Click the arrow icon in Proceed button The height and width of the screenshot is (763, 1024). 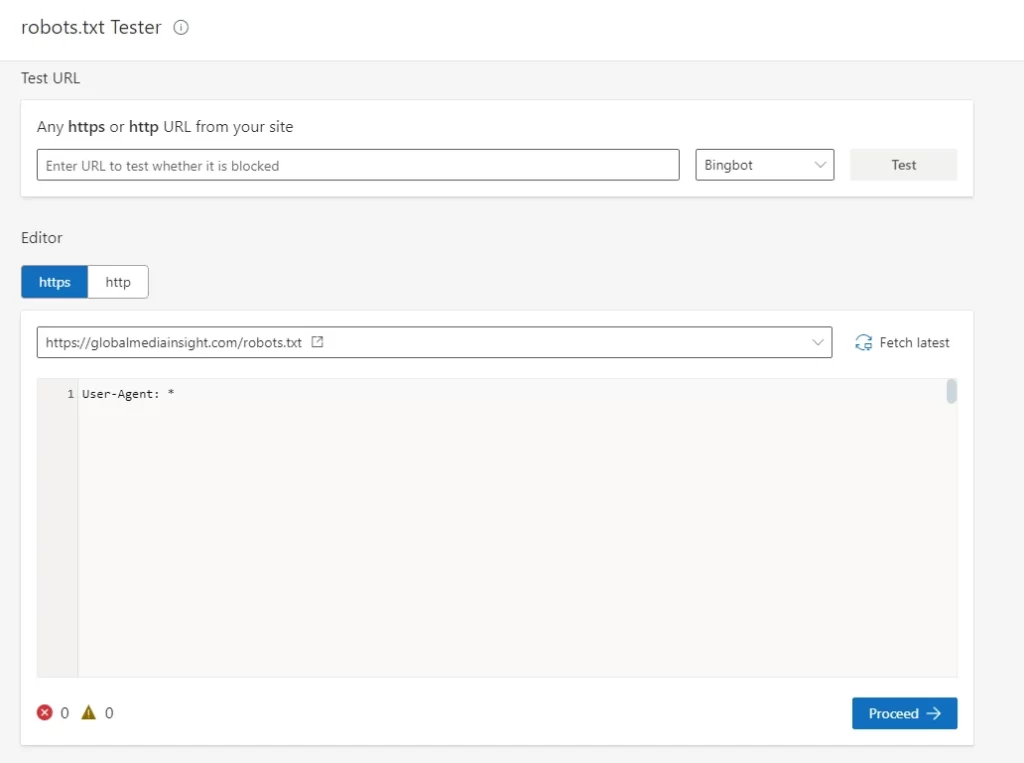click(934, 713)
